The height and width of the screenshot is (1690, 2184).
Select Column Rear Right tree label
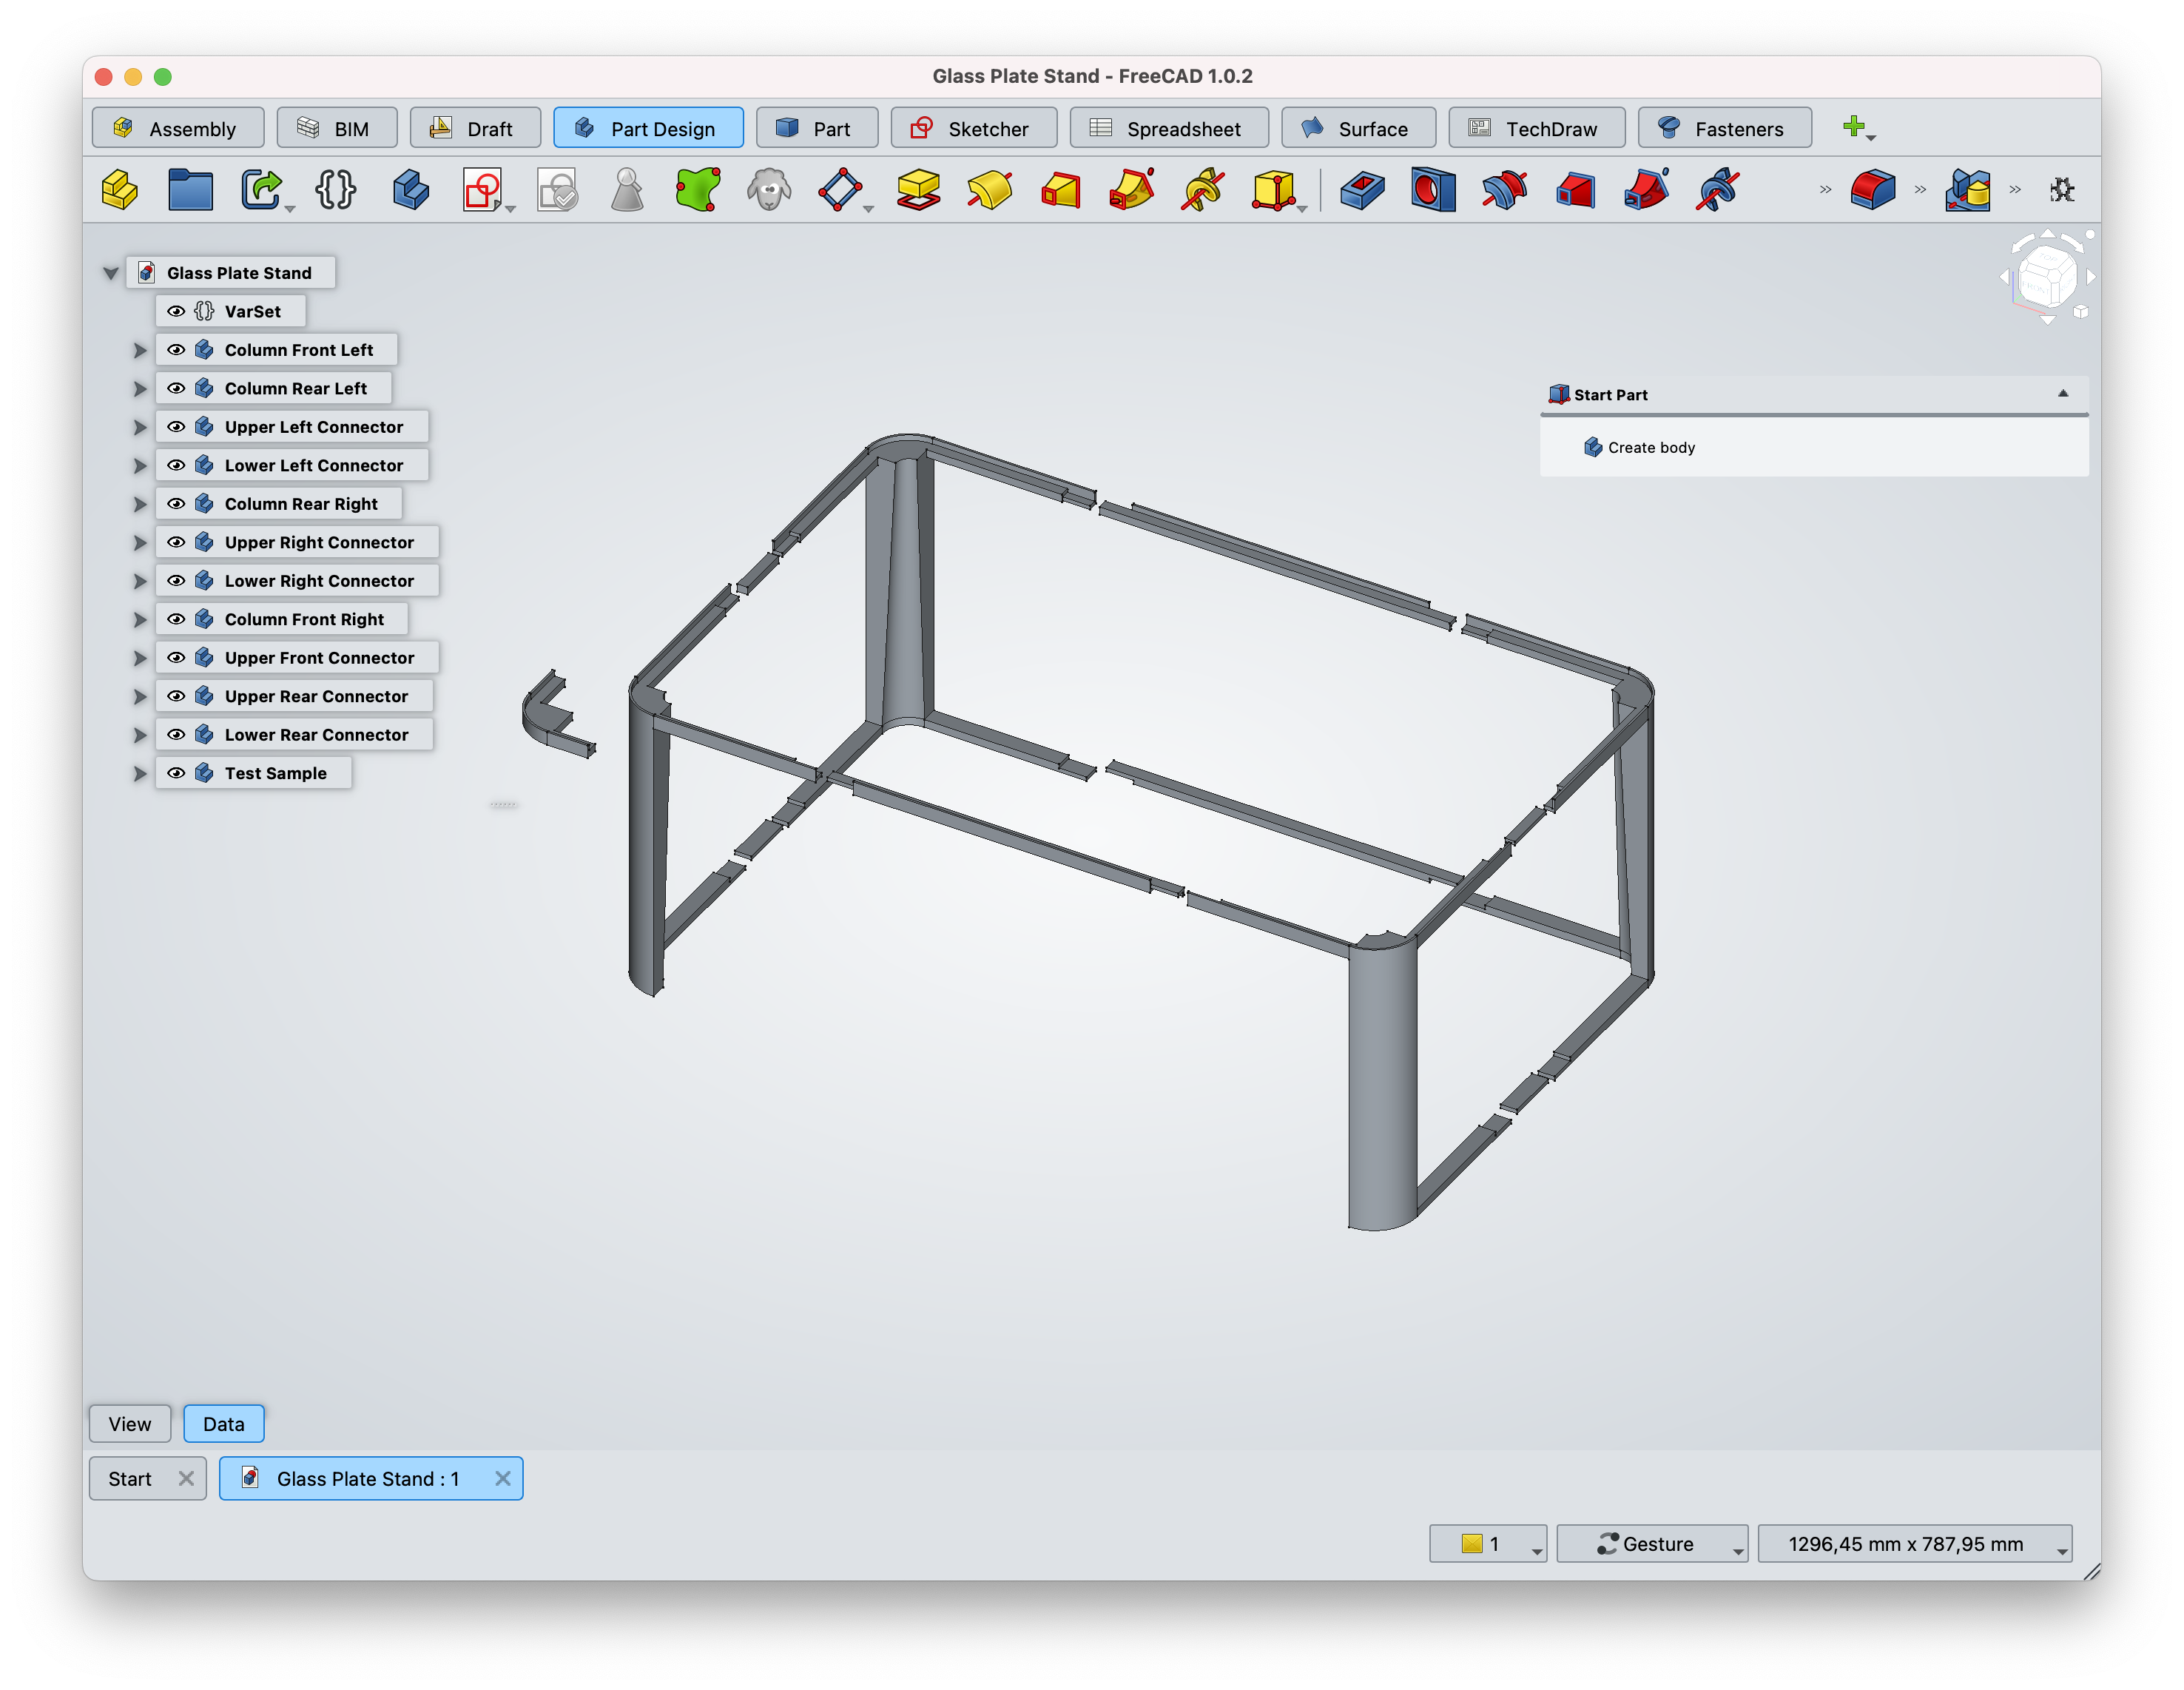301,504
